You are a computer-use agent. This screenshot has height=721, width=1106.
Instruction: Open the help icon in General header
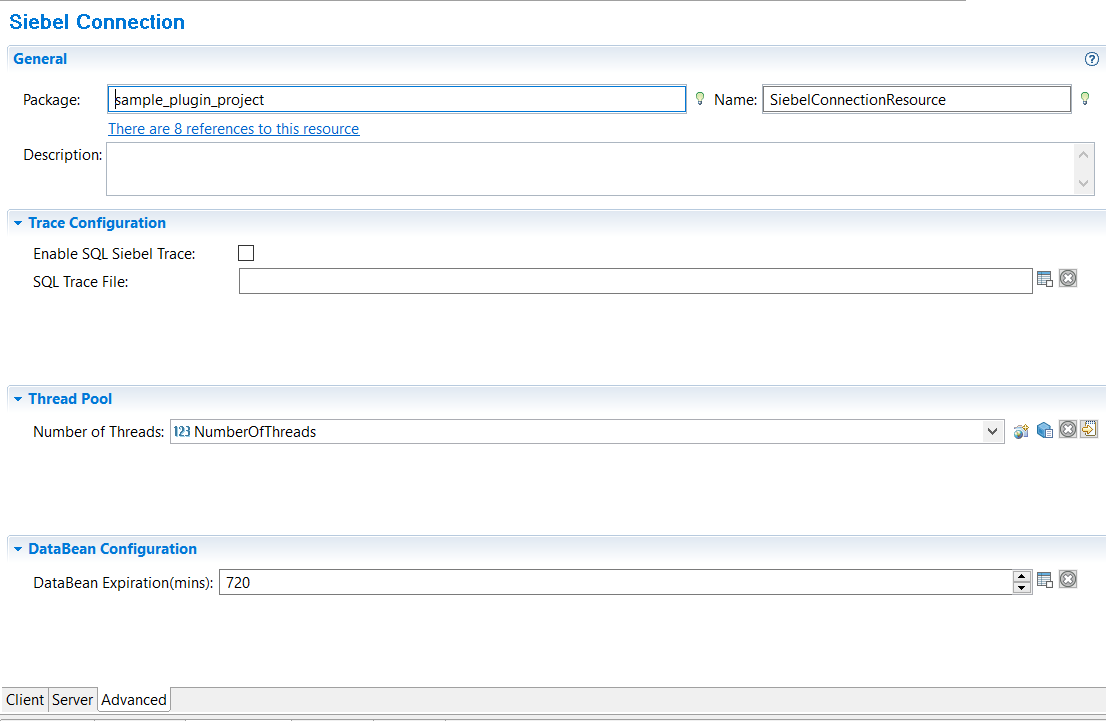(1091, 59)
